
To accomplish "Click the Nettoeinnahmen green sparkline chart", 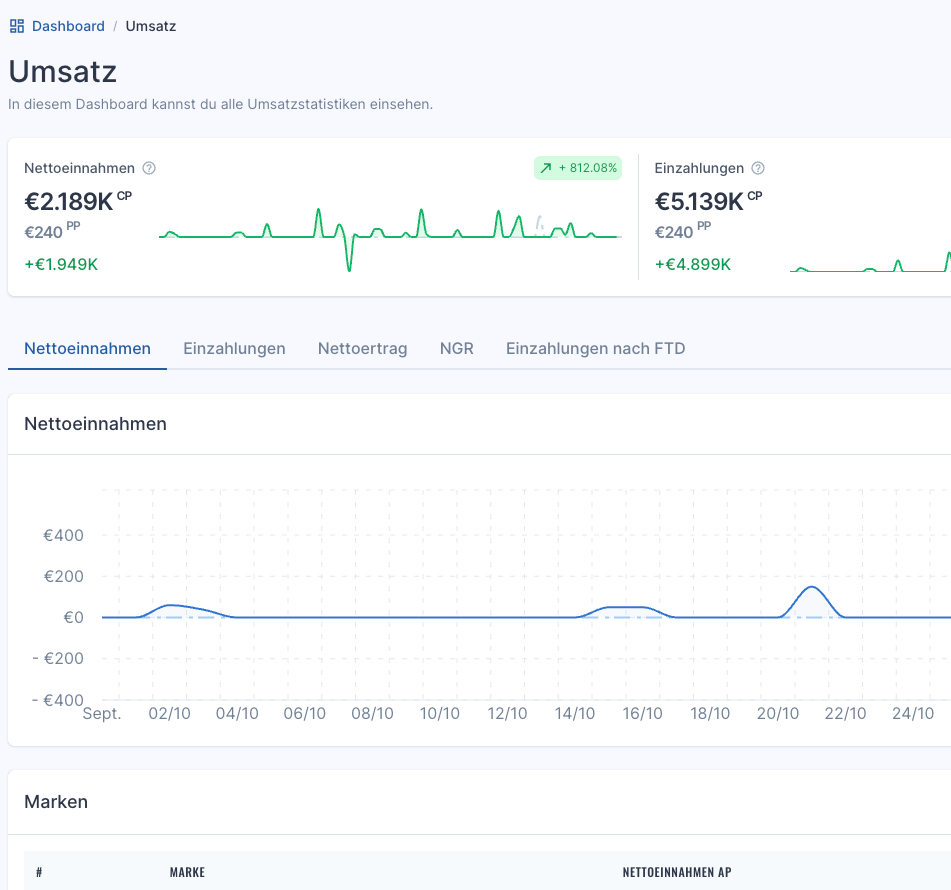I will coord(390,238).
